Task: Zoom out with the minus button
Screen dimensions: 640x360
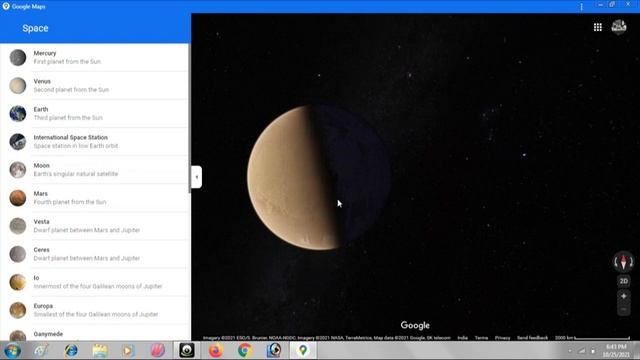Action: coord(624,309)
